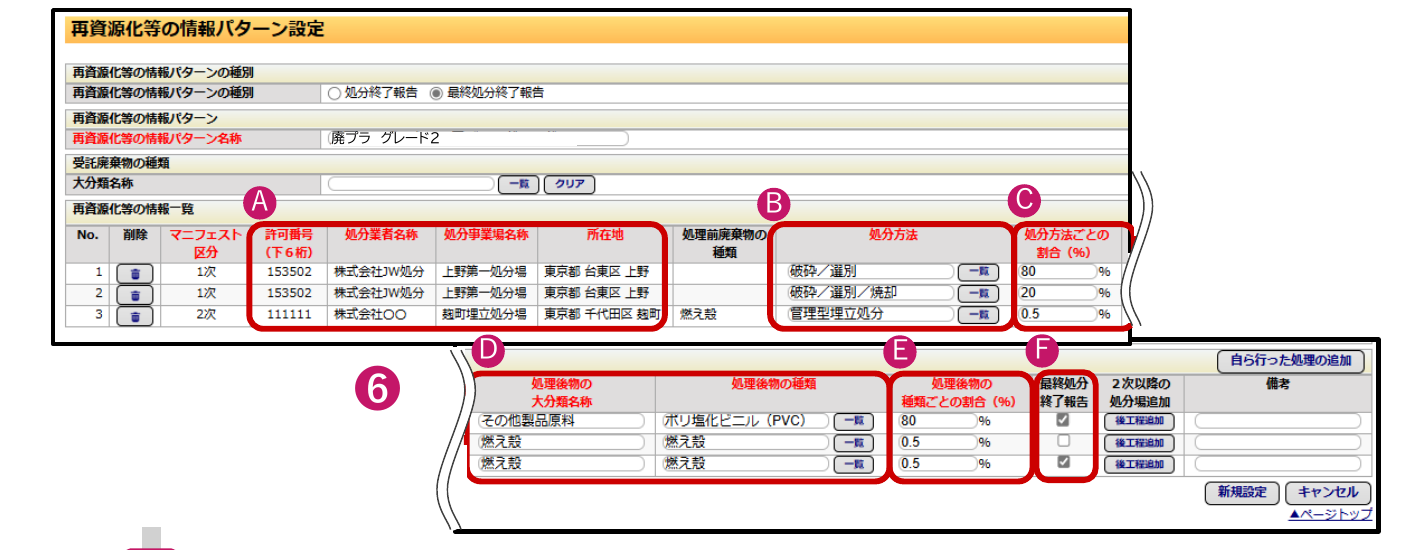The height and width of the screenshot is (550, 1410).
Task: Open 一覧 for 破砕／選別 disposal method
Action: click(978, 271)
